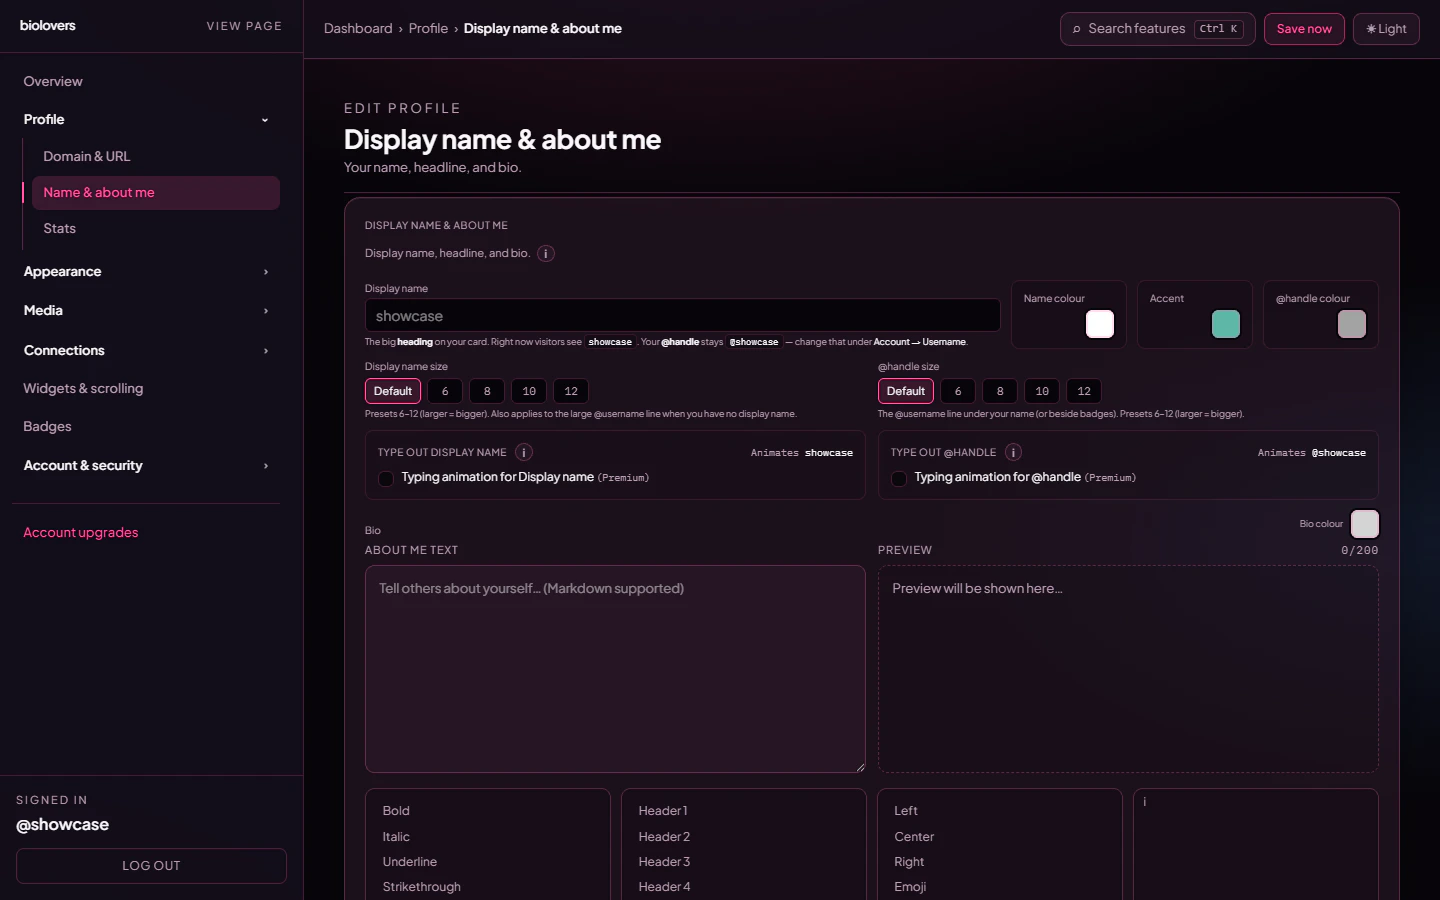The image size is (1440, 900).
Task: Click the info icon next to TYPE OUT @HANDLE
Action: click(x=1012, y=452)
